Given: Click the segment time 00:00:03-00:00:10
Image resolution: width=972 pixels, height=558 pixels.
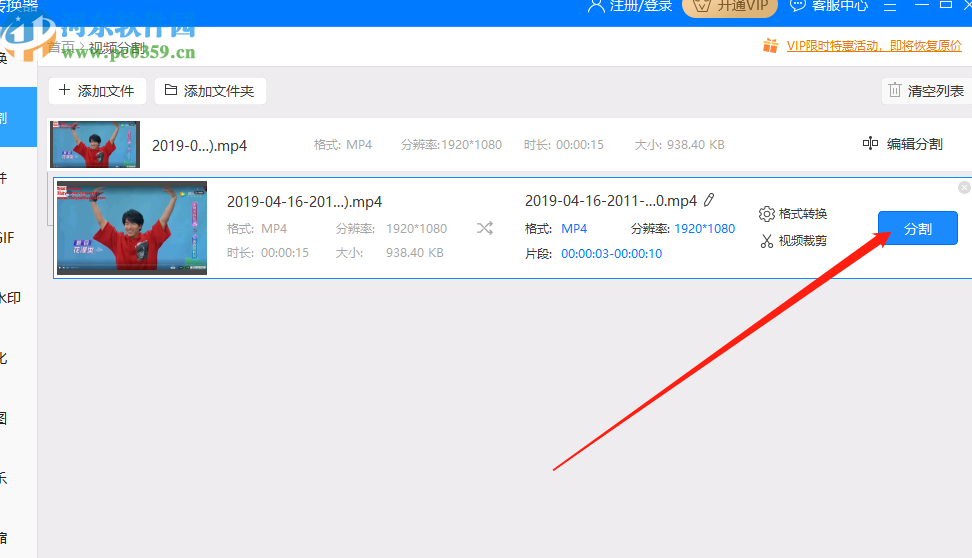Looking at the screenshot, I should (x=611, y=254).
